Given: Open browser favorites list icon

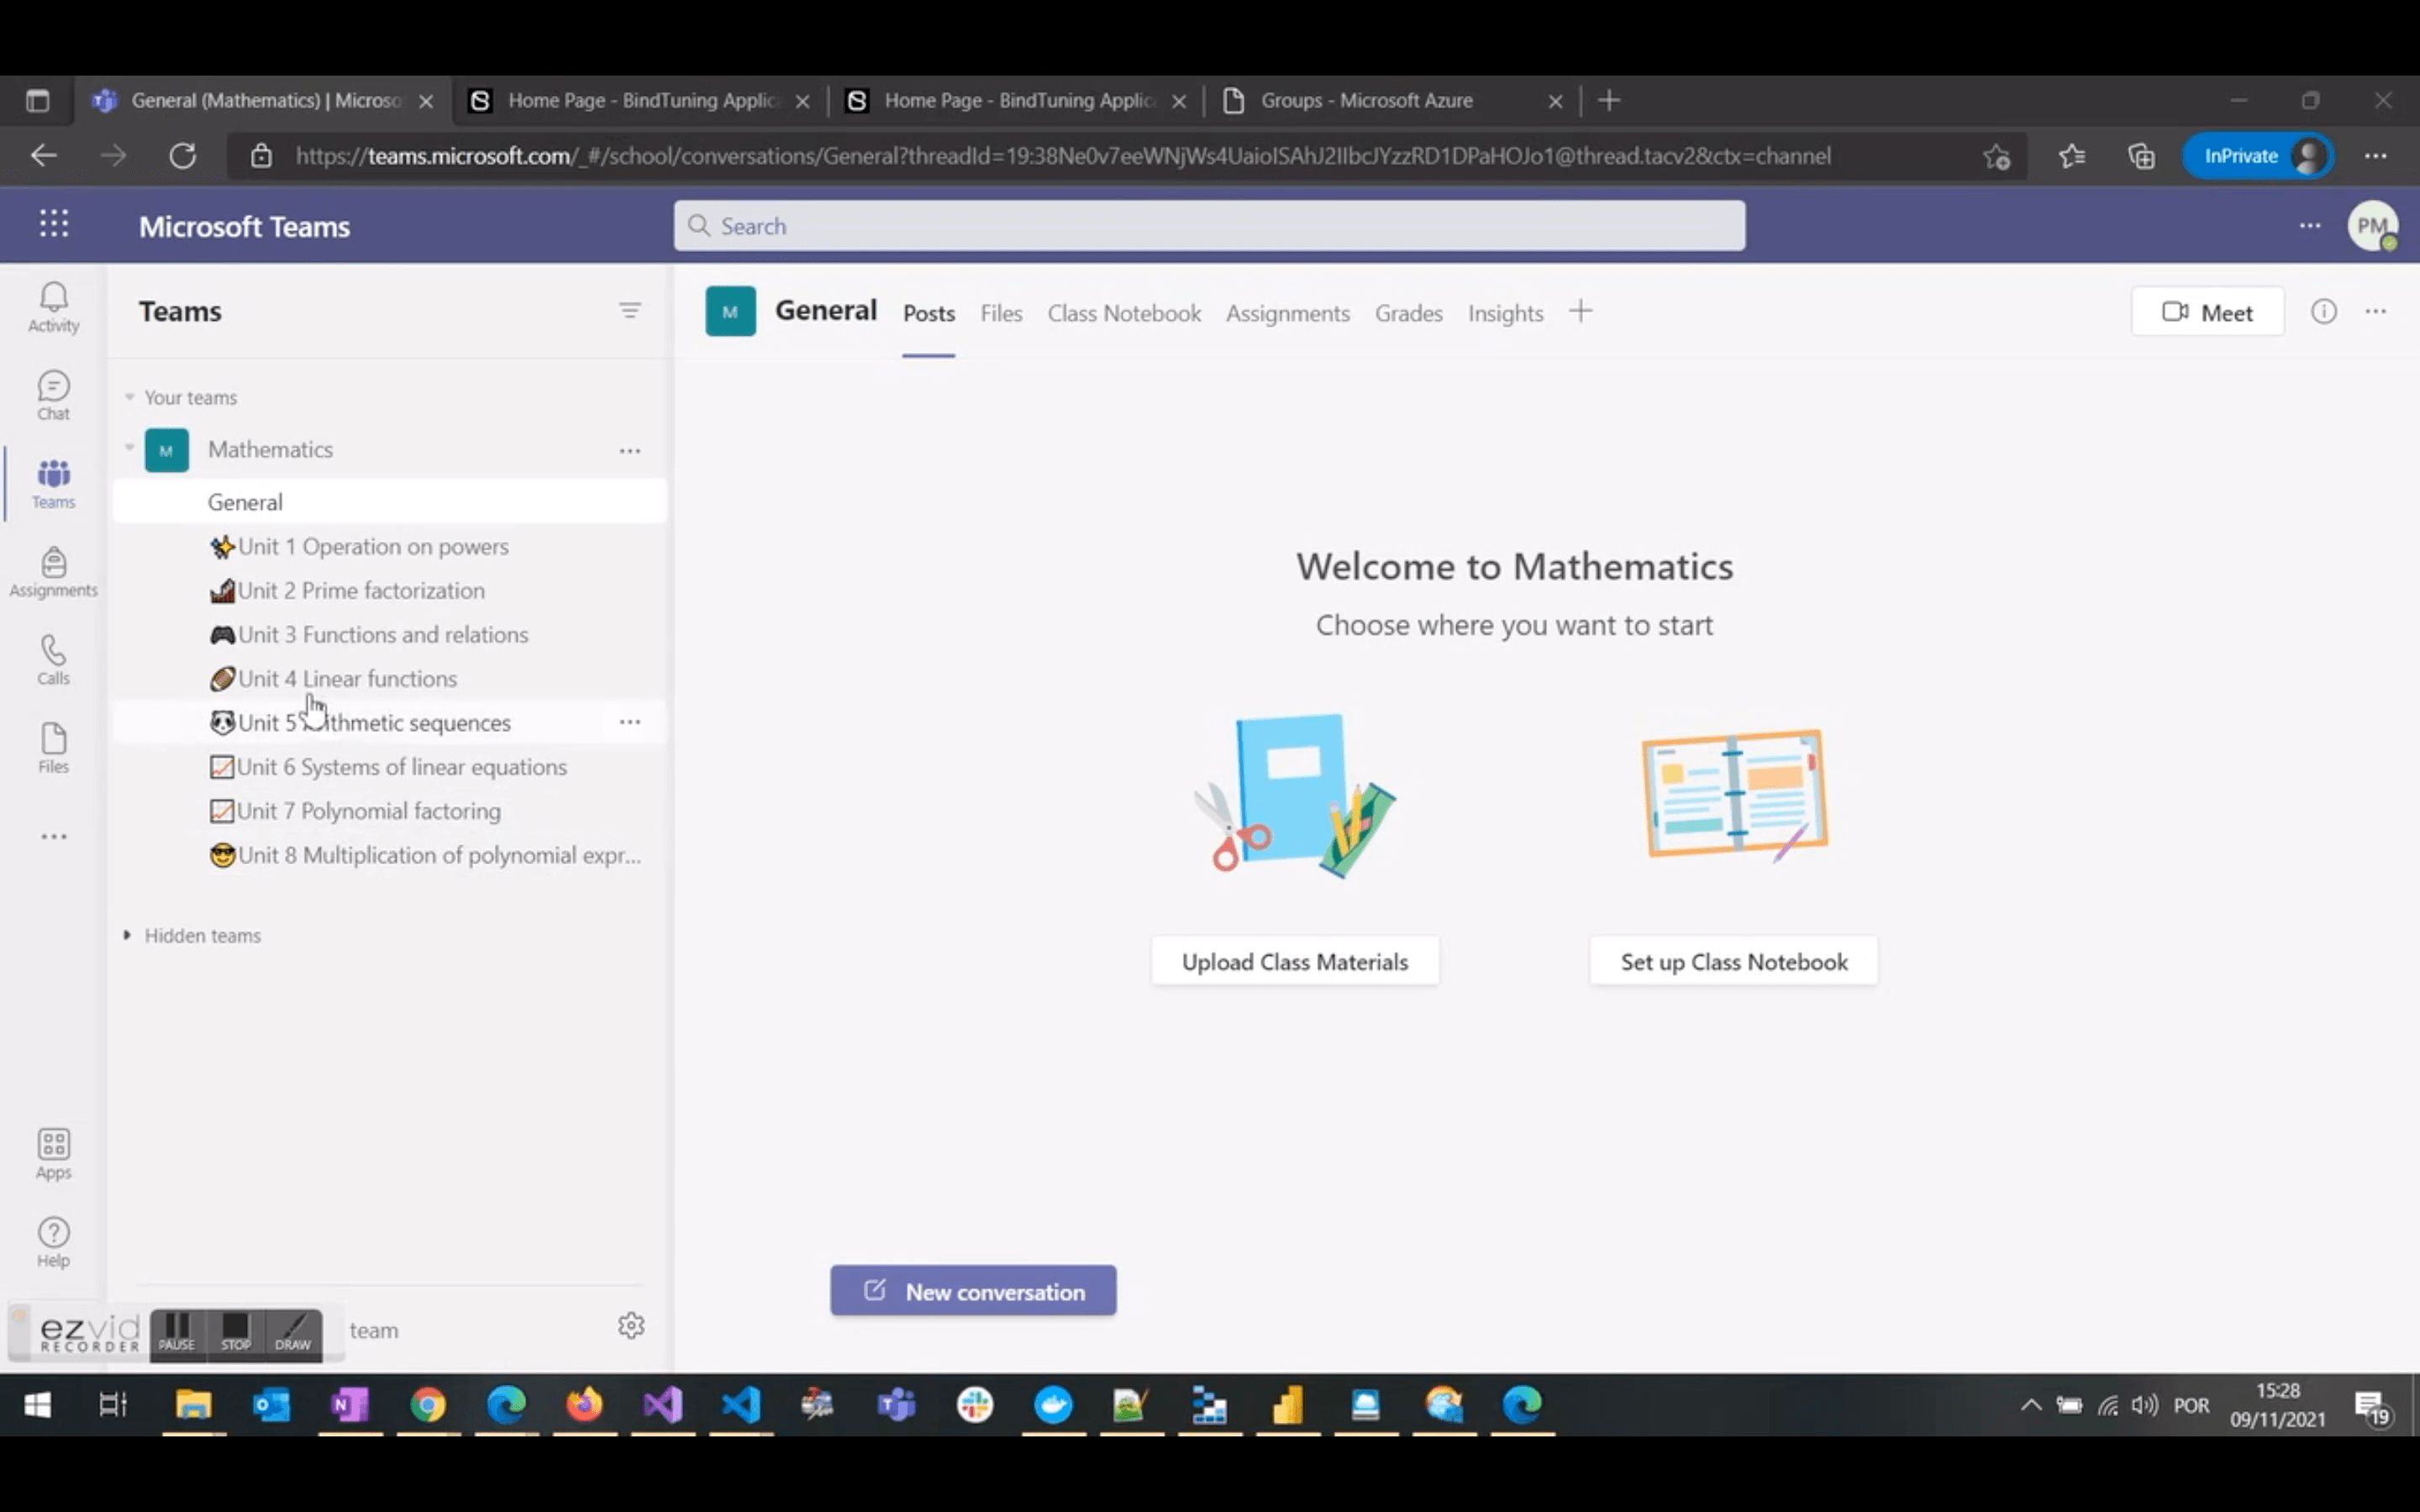Looking at the screenshot, I should (2072, 156).
